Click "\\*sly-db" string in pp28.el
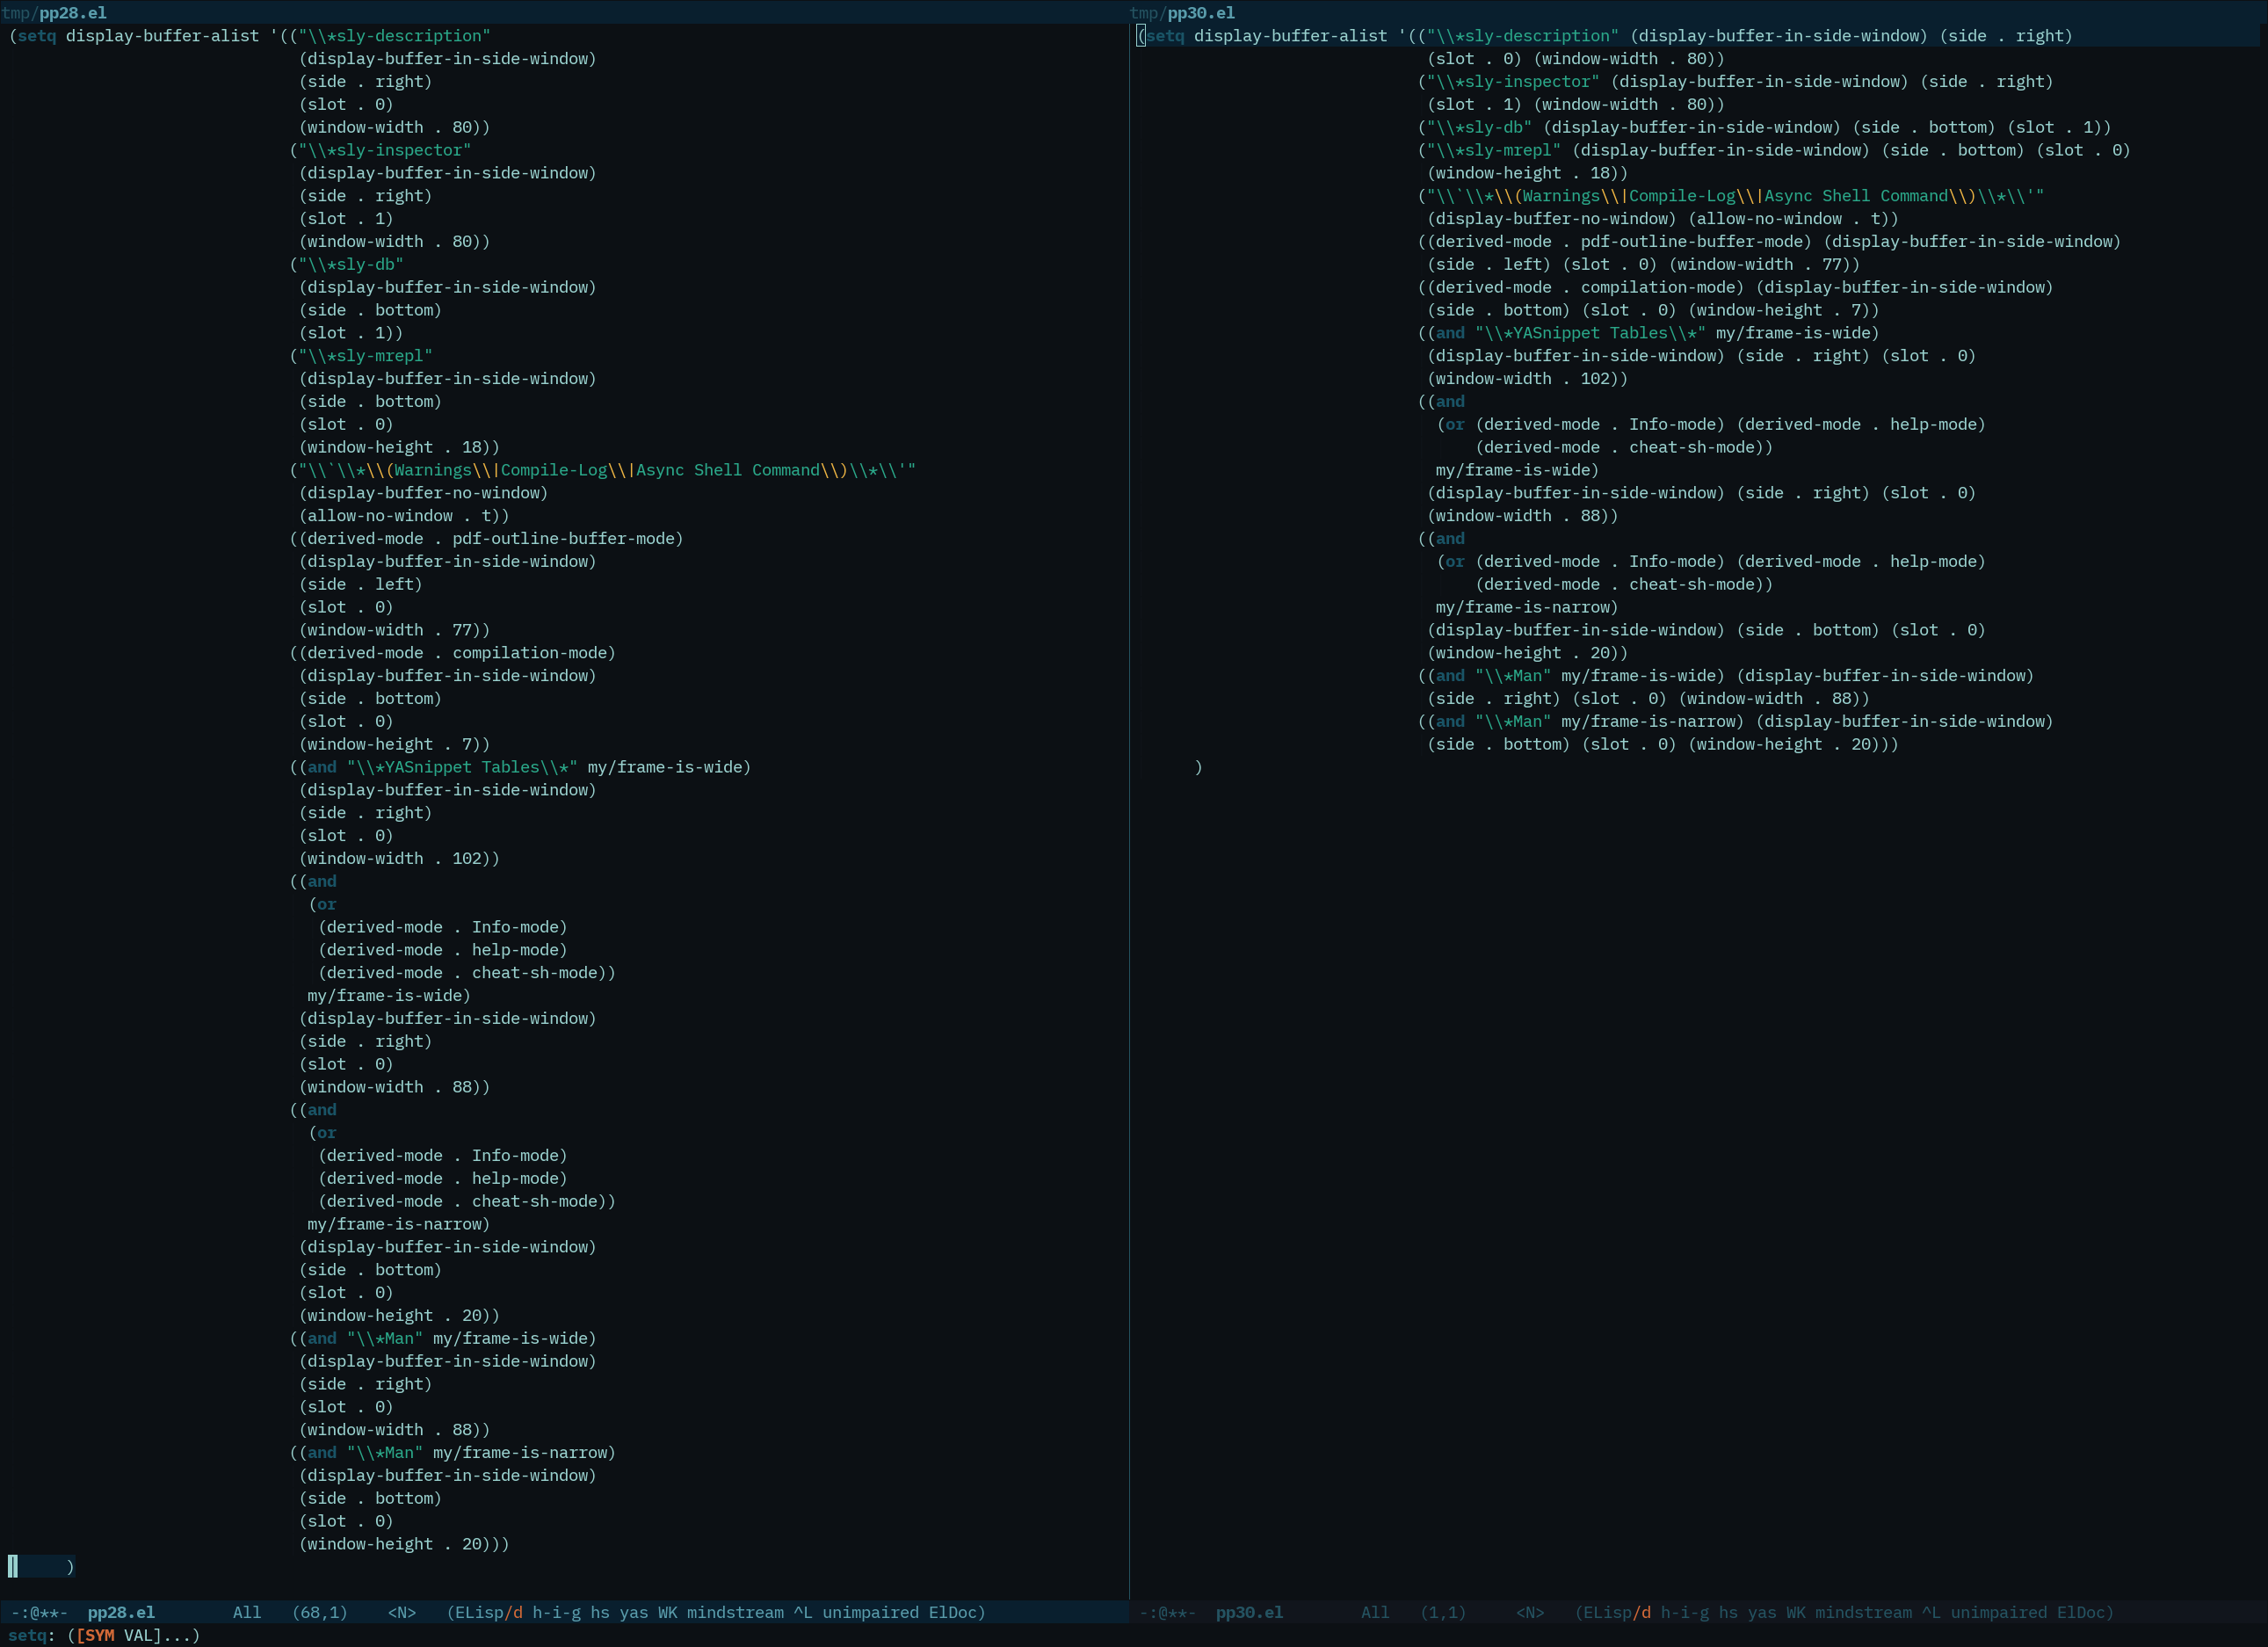The width and height of the screenshot is (2268, 1647). 351,264
